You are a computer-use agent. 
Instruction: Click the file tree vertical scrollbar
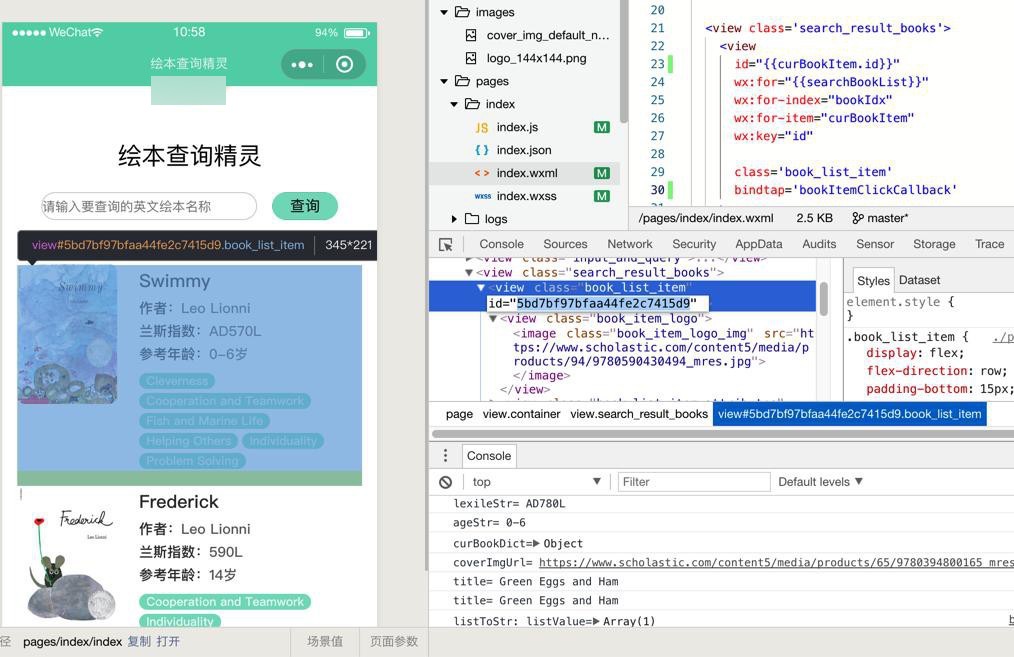pos(623,61)
